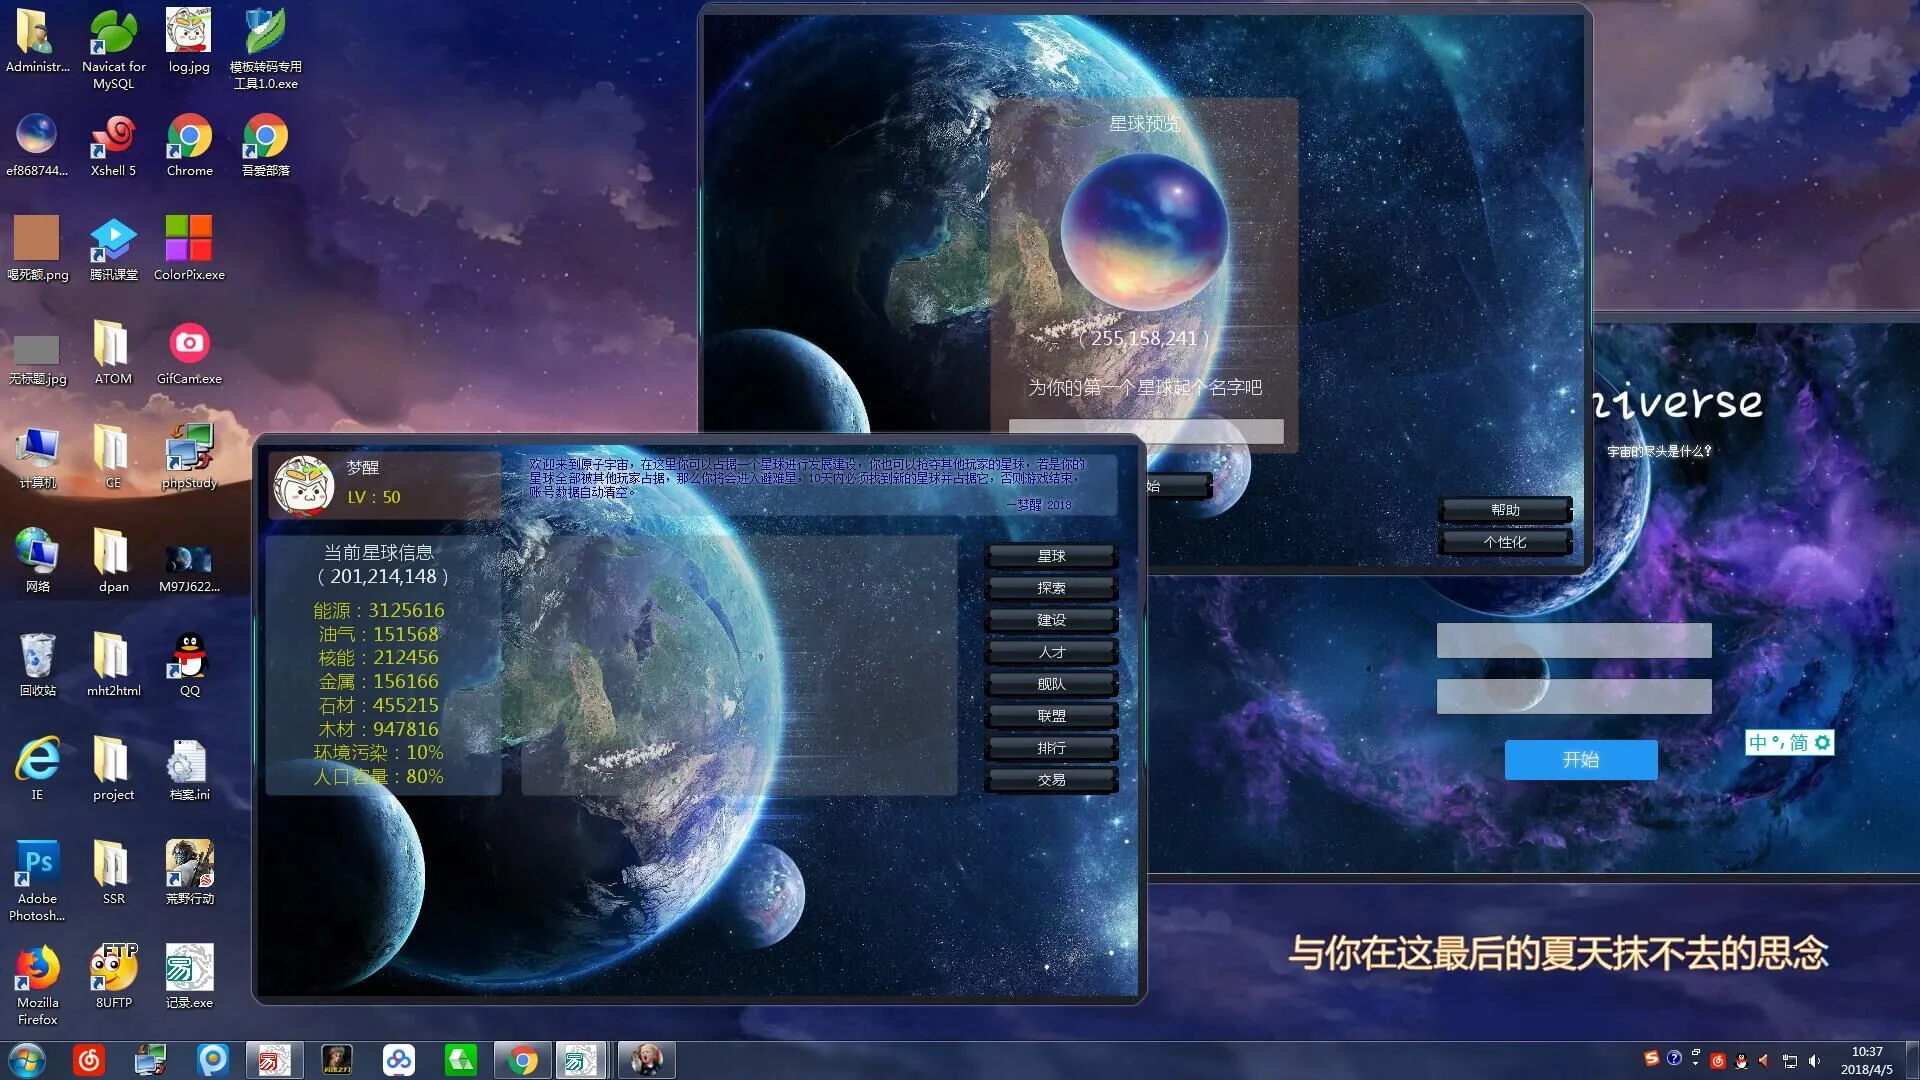Open the 交易 trade panel
Viewport: 1920px width, 1080px height.
pyautogui.click(x=1051, y=780)
